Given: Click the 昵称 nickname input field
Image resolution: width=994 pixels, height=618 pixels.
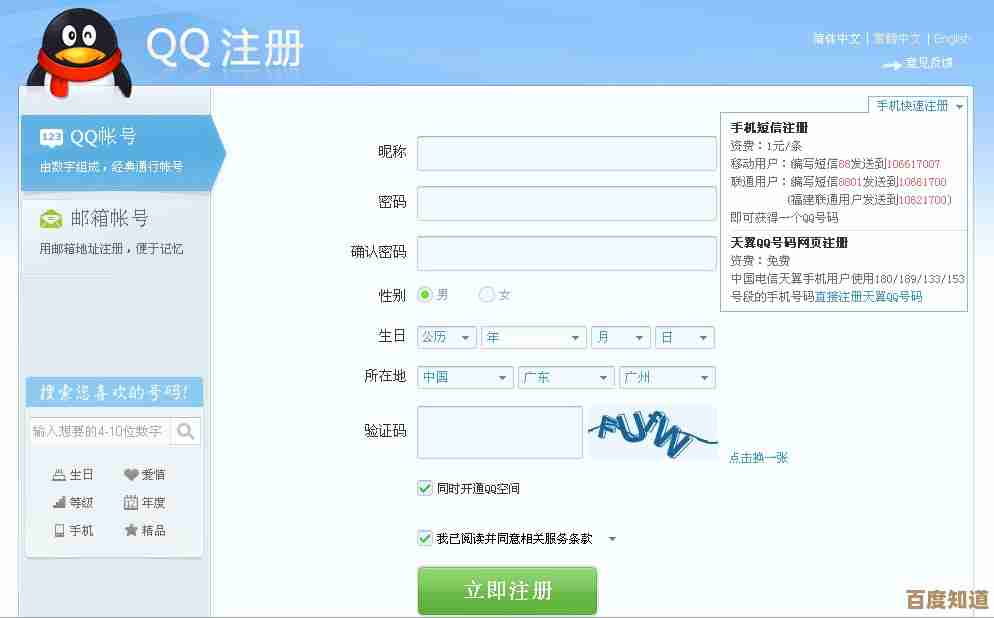Looking at the screenshot, I should point(567,153).
